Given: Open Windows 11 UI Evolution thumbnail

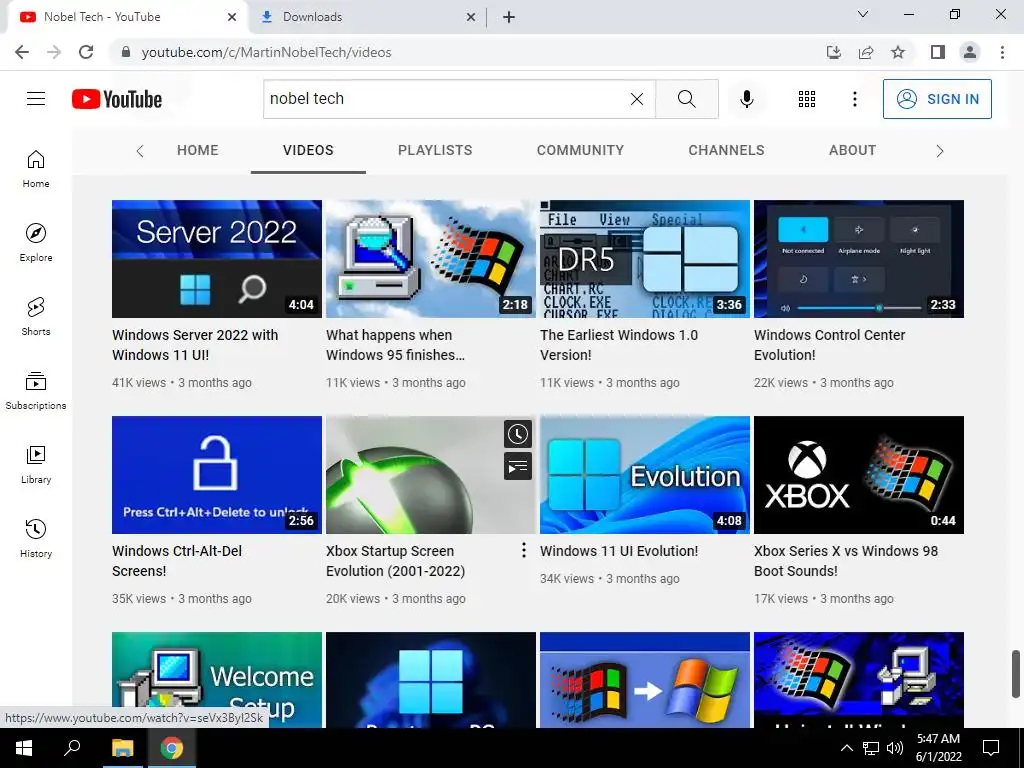Looking at the screenshot, I should pyautogui.click(x=645, y=475).
